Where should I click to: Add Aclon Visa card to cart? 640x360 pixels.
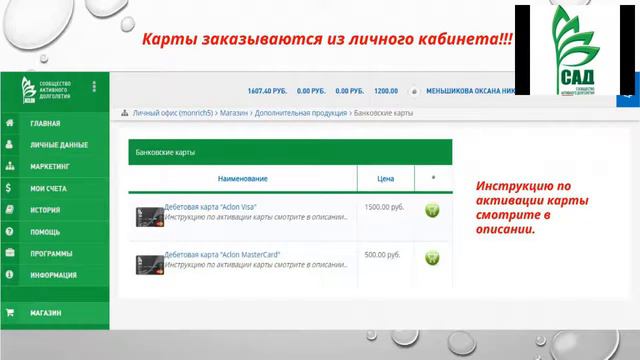(432, 210)
